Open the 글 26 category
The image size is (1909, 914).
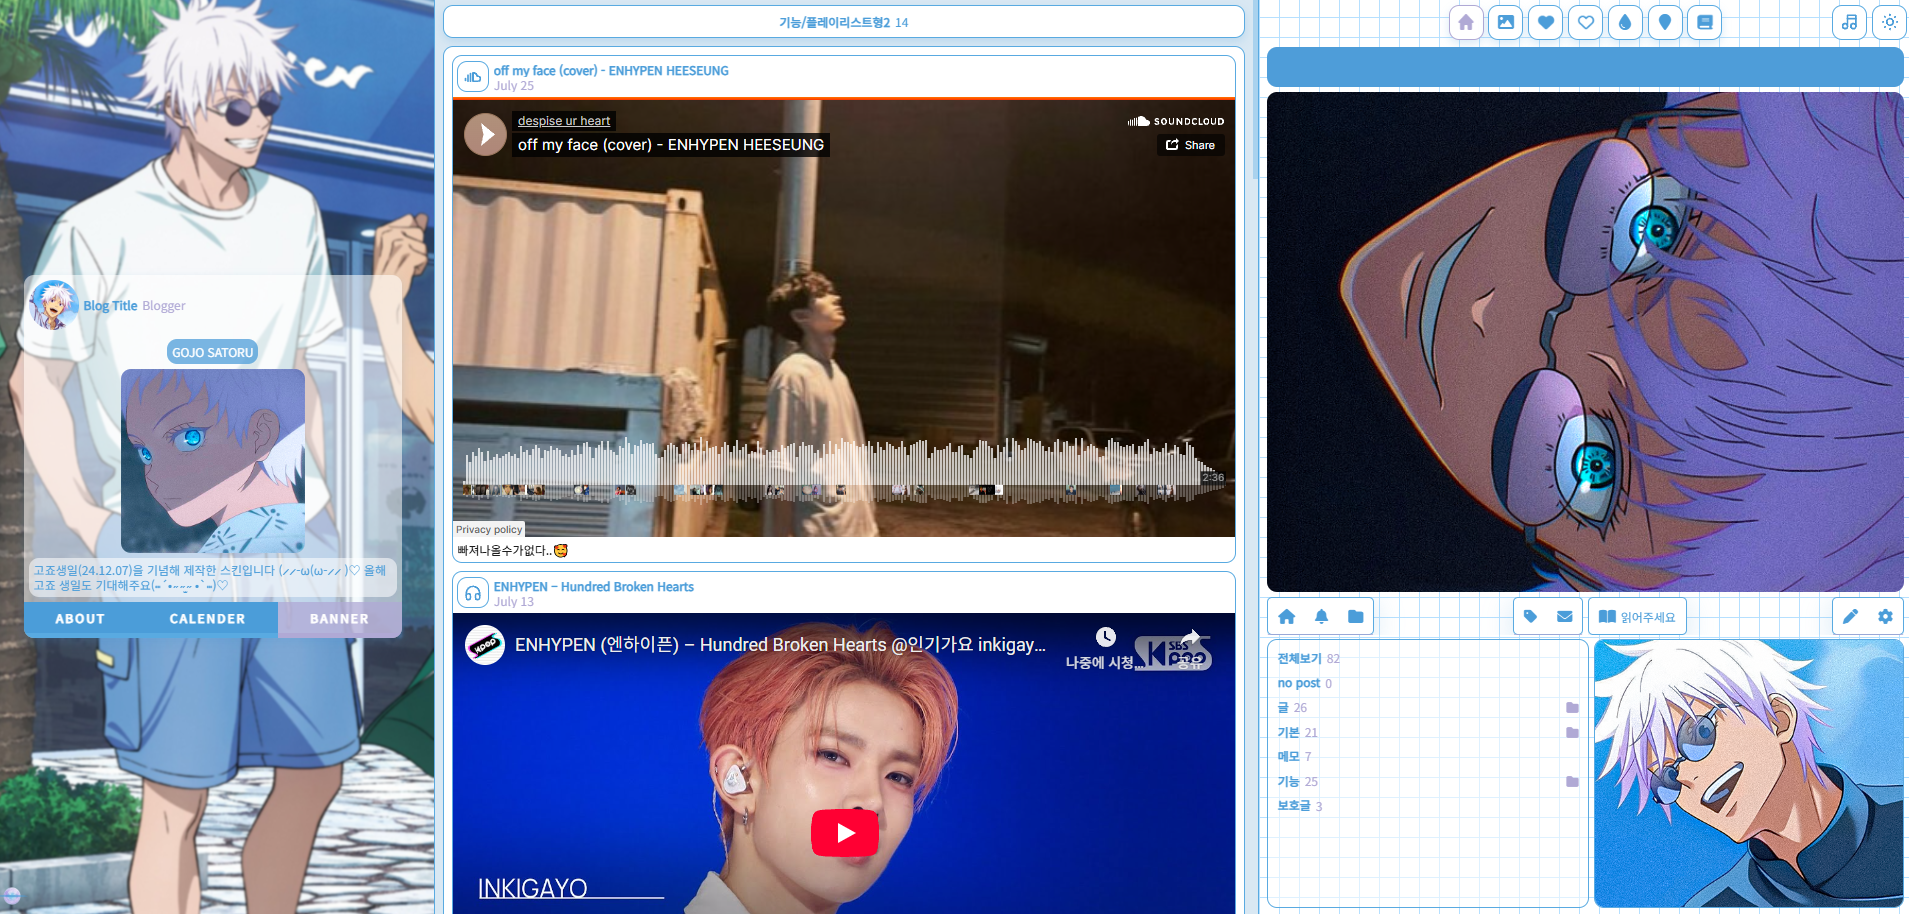point(1291,707)
